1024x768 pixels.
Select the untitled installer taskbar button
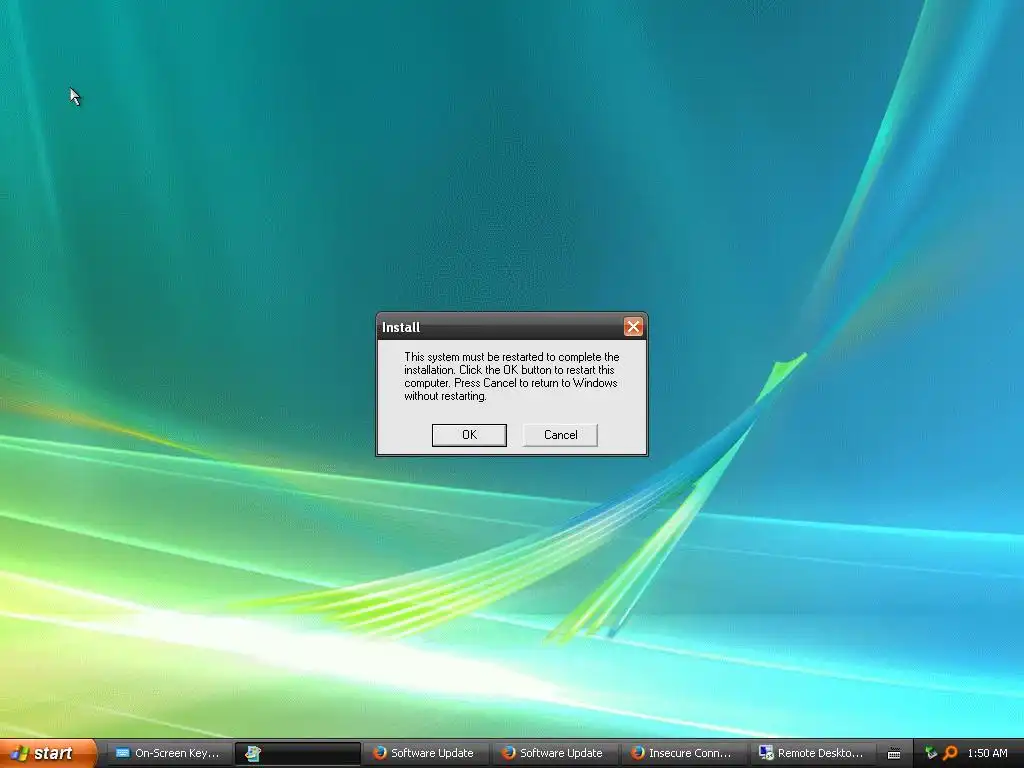pyautogui.click(x=298, y=753)
